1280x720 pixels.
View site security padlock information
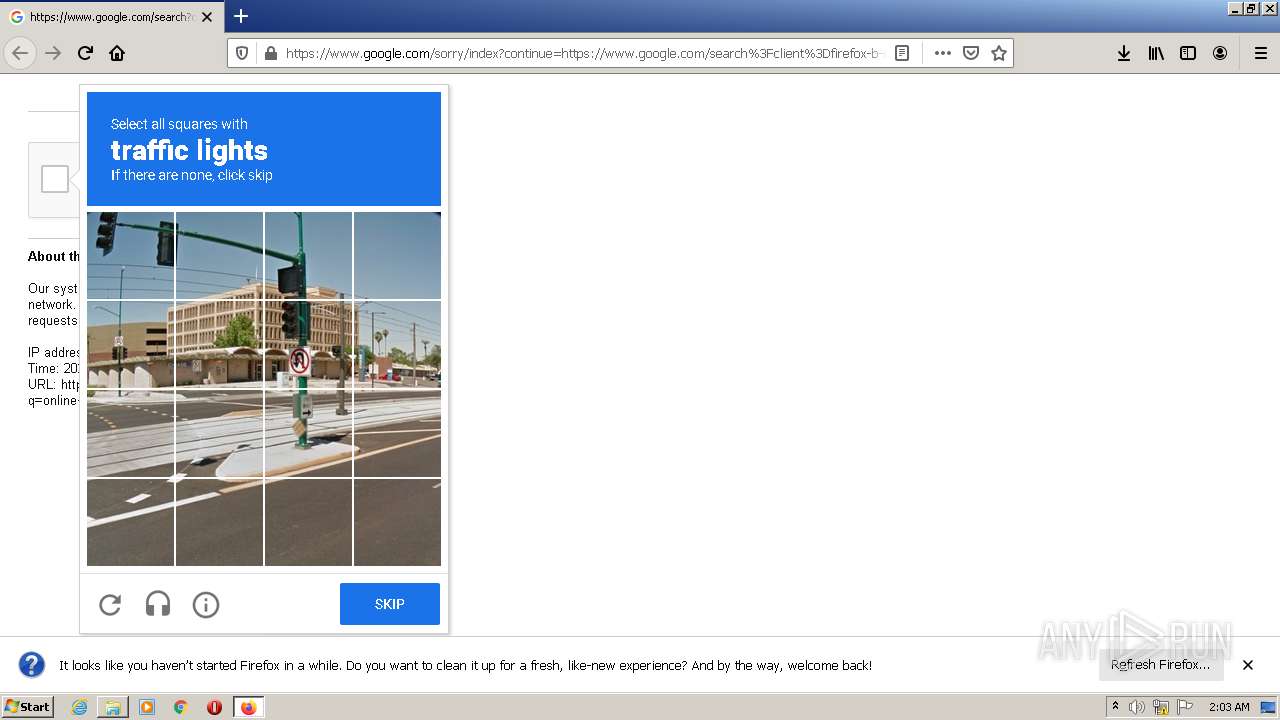click(270, 53)
